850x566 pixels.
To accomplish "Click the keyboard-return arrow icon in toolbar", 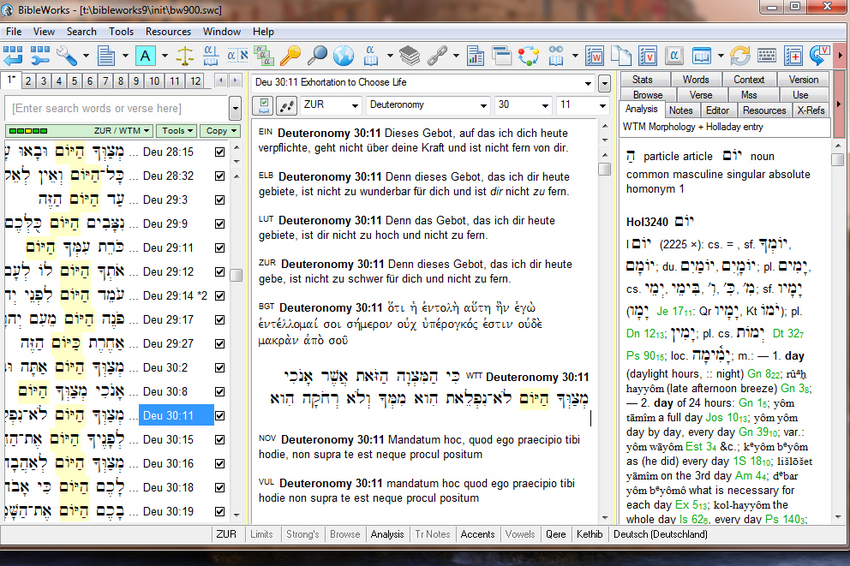I will (x=12, y=55).
